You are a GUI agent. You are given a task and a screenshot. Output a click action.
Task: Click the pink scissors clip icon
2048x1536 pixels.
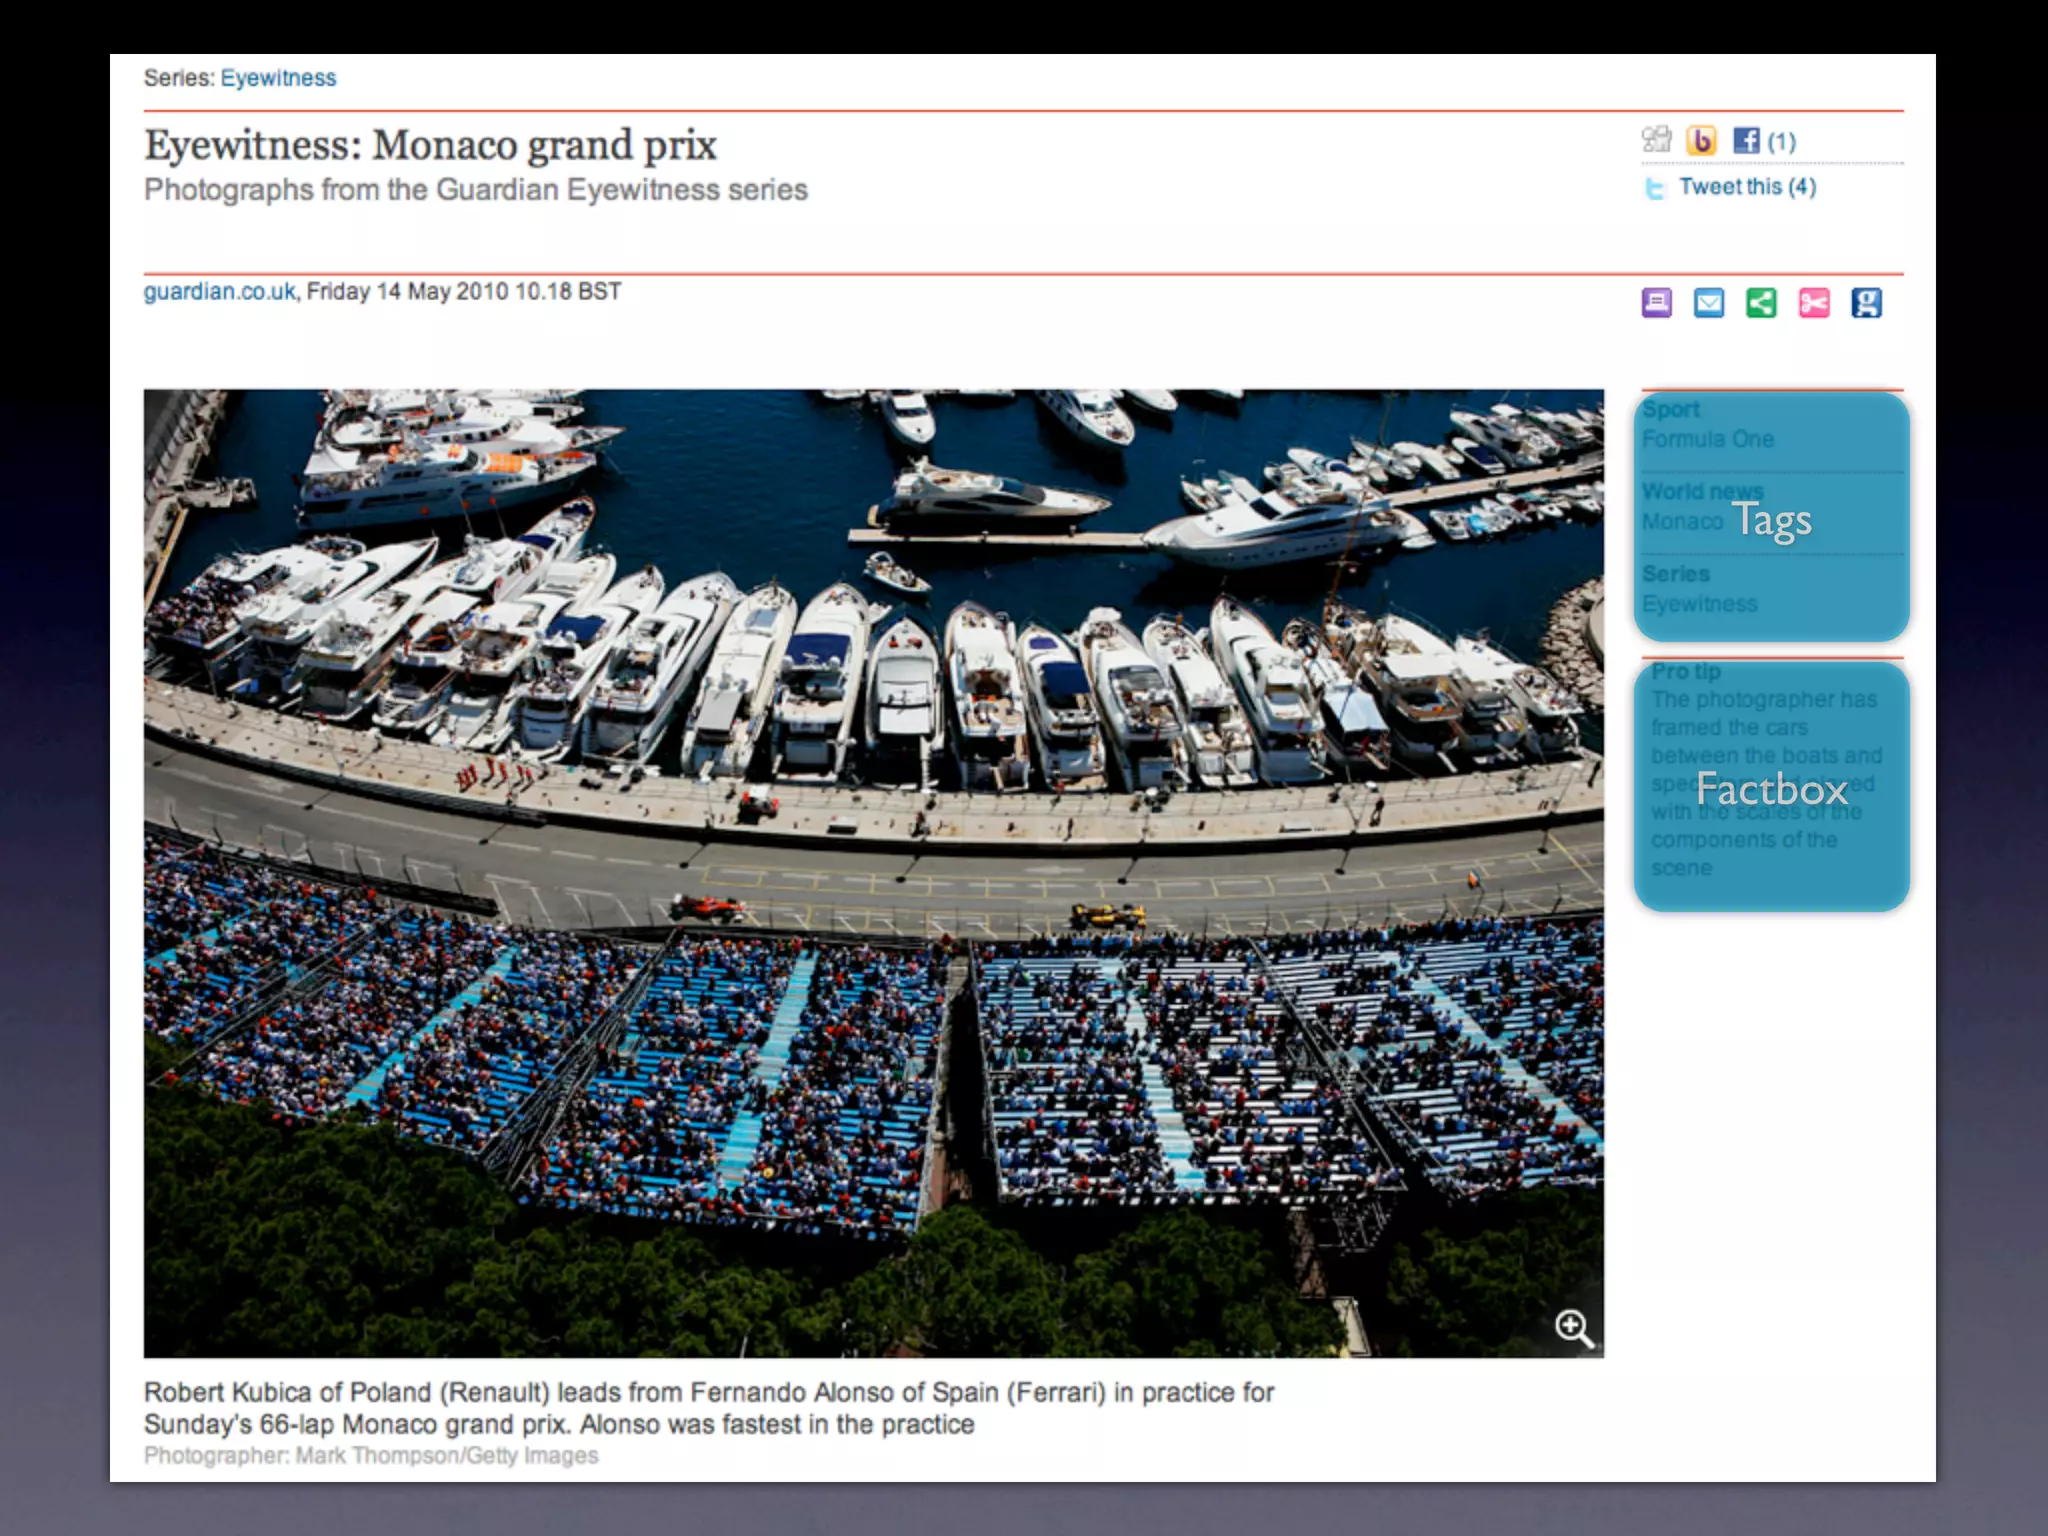tap(1814, 302)
